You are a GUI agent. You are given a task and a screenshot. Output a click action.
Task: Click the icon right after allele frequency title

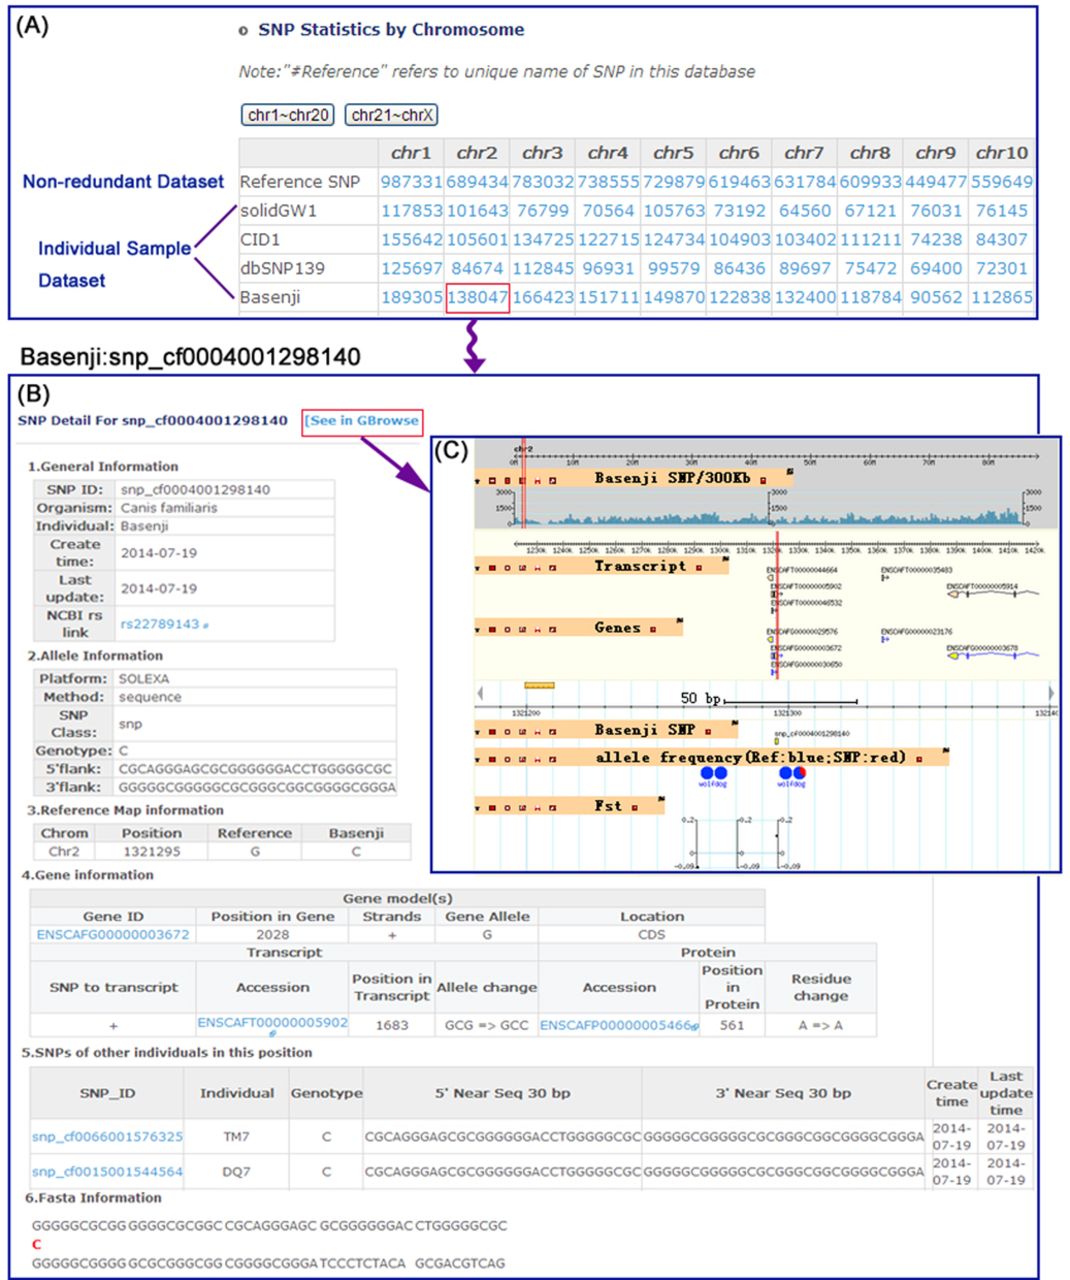click(919, 759)
